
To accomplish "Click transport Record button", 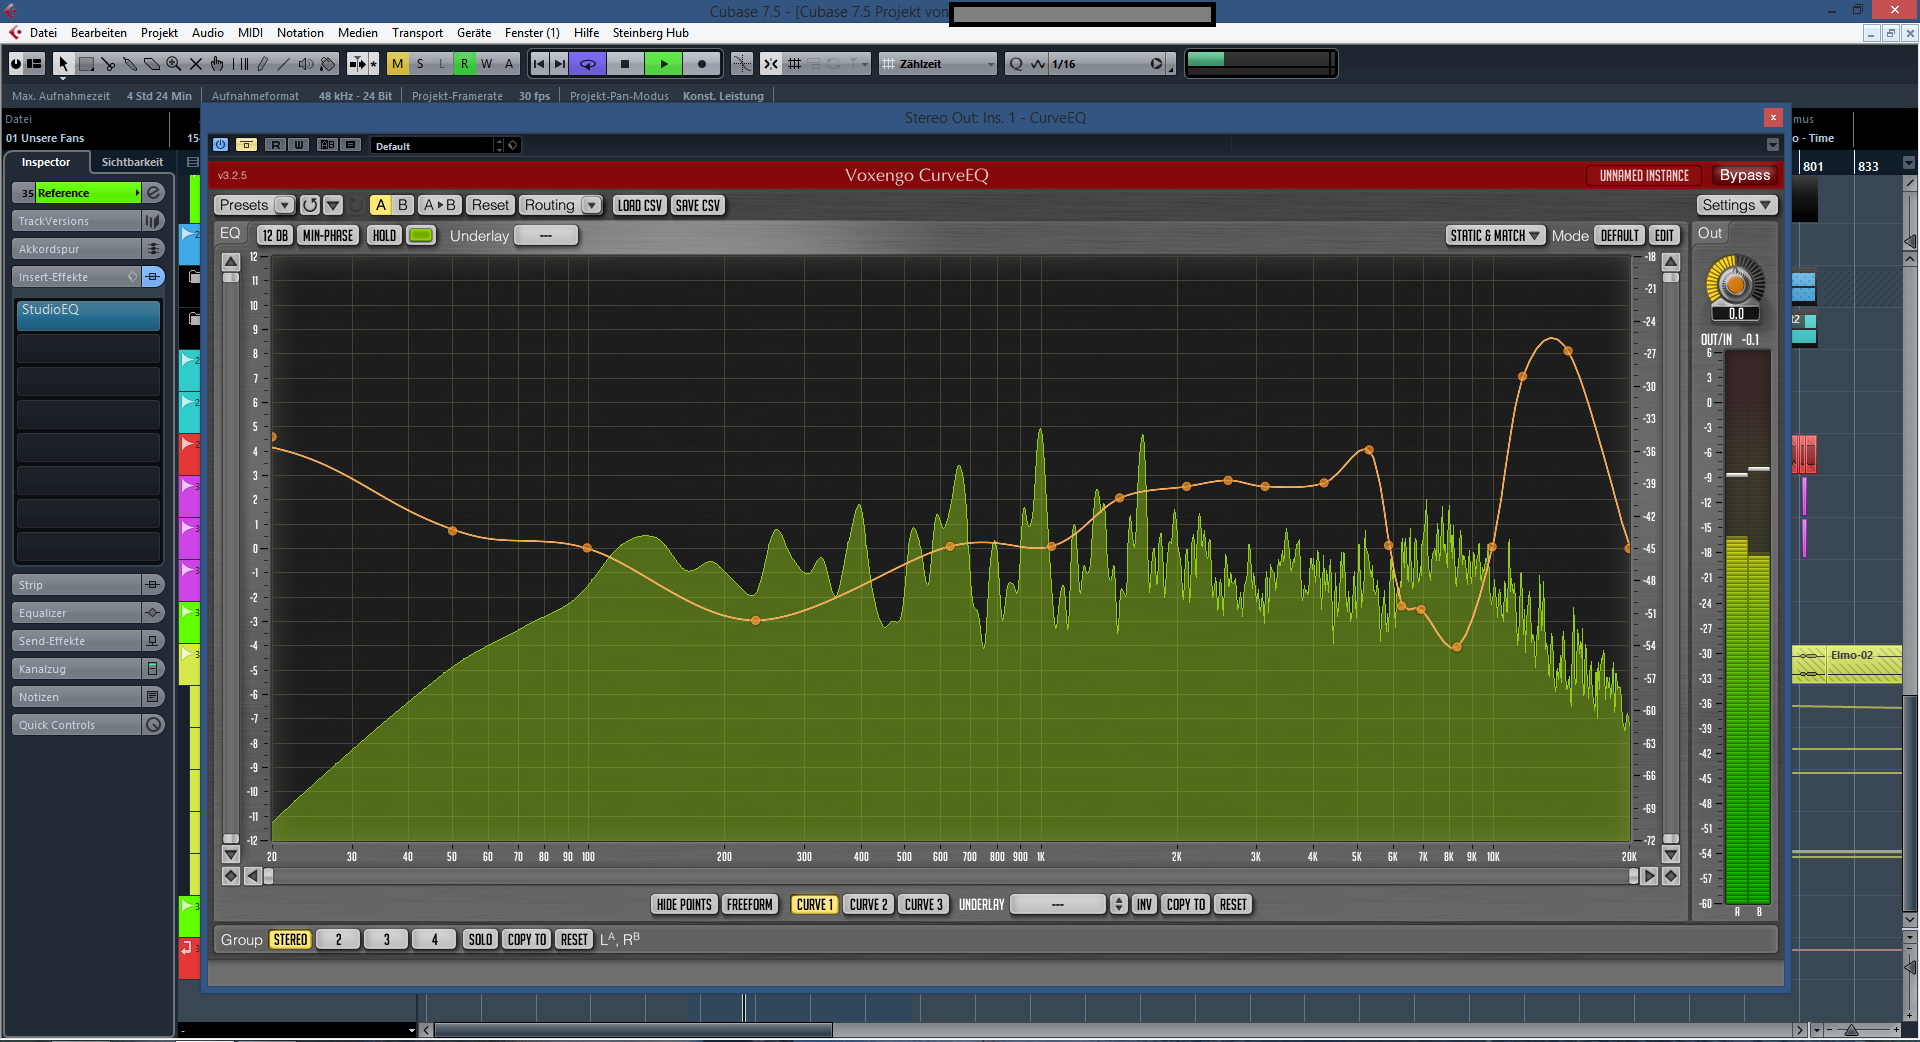I will click(x=702, y=64).
